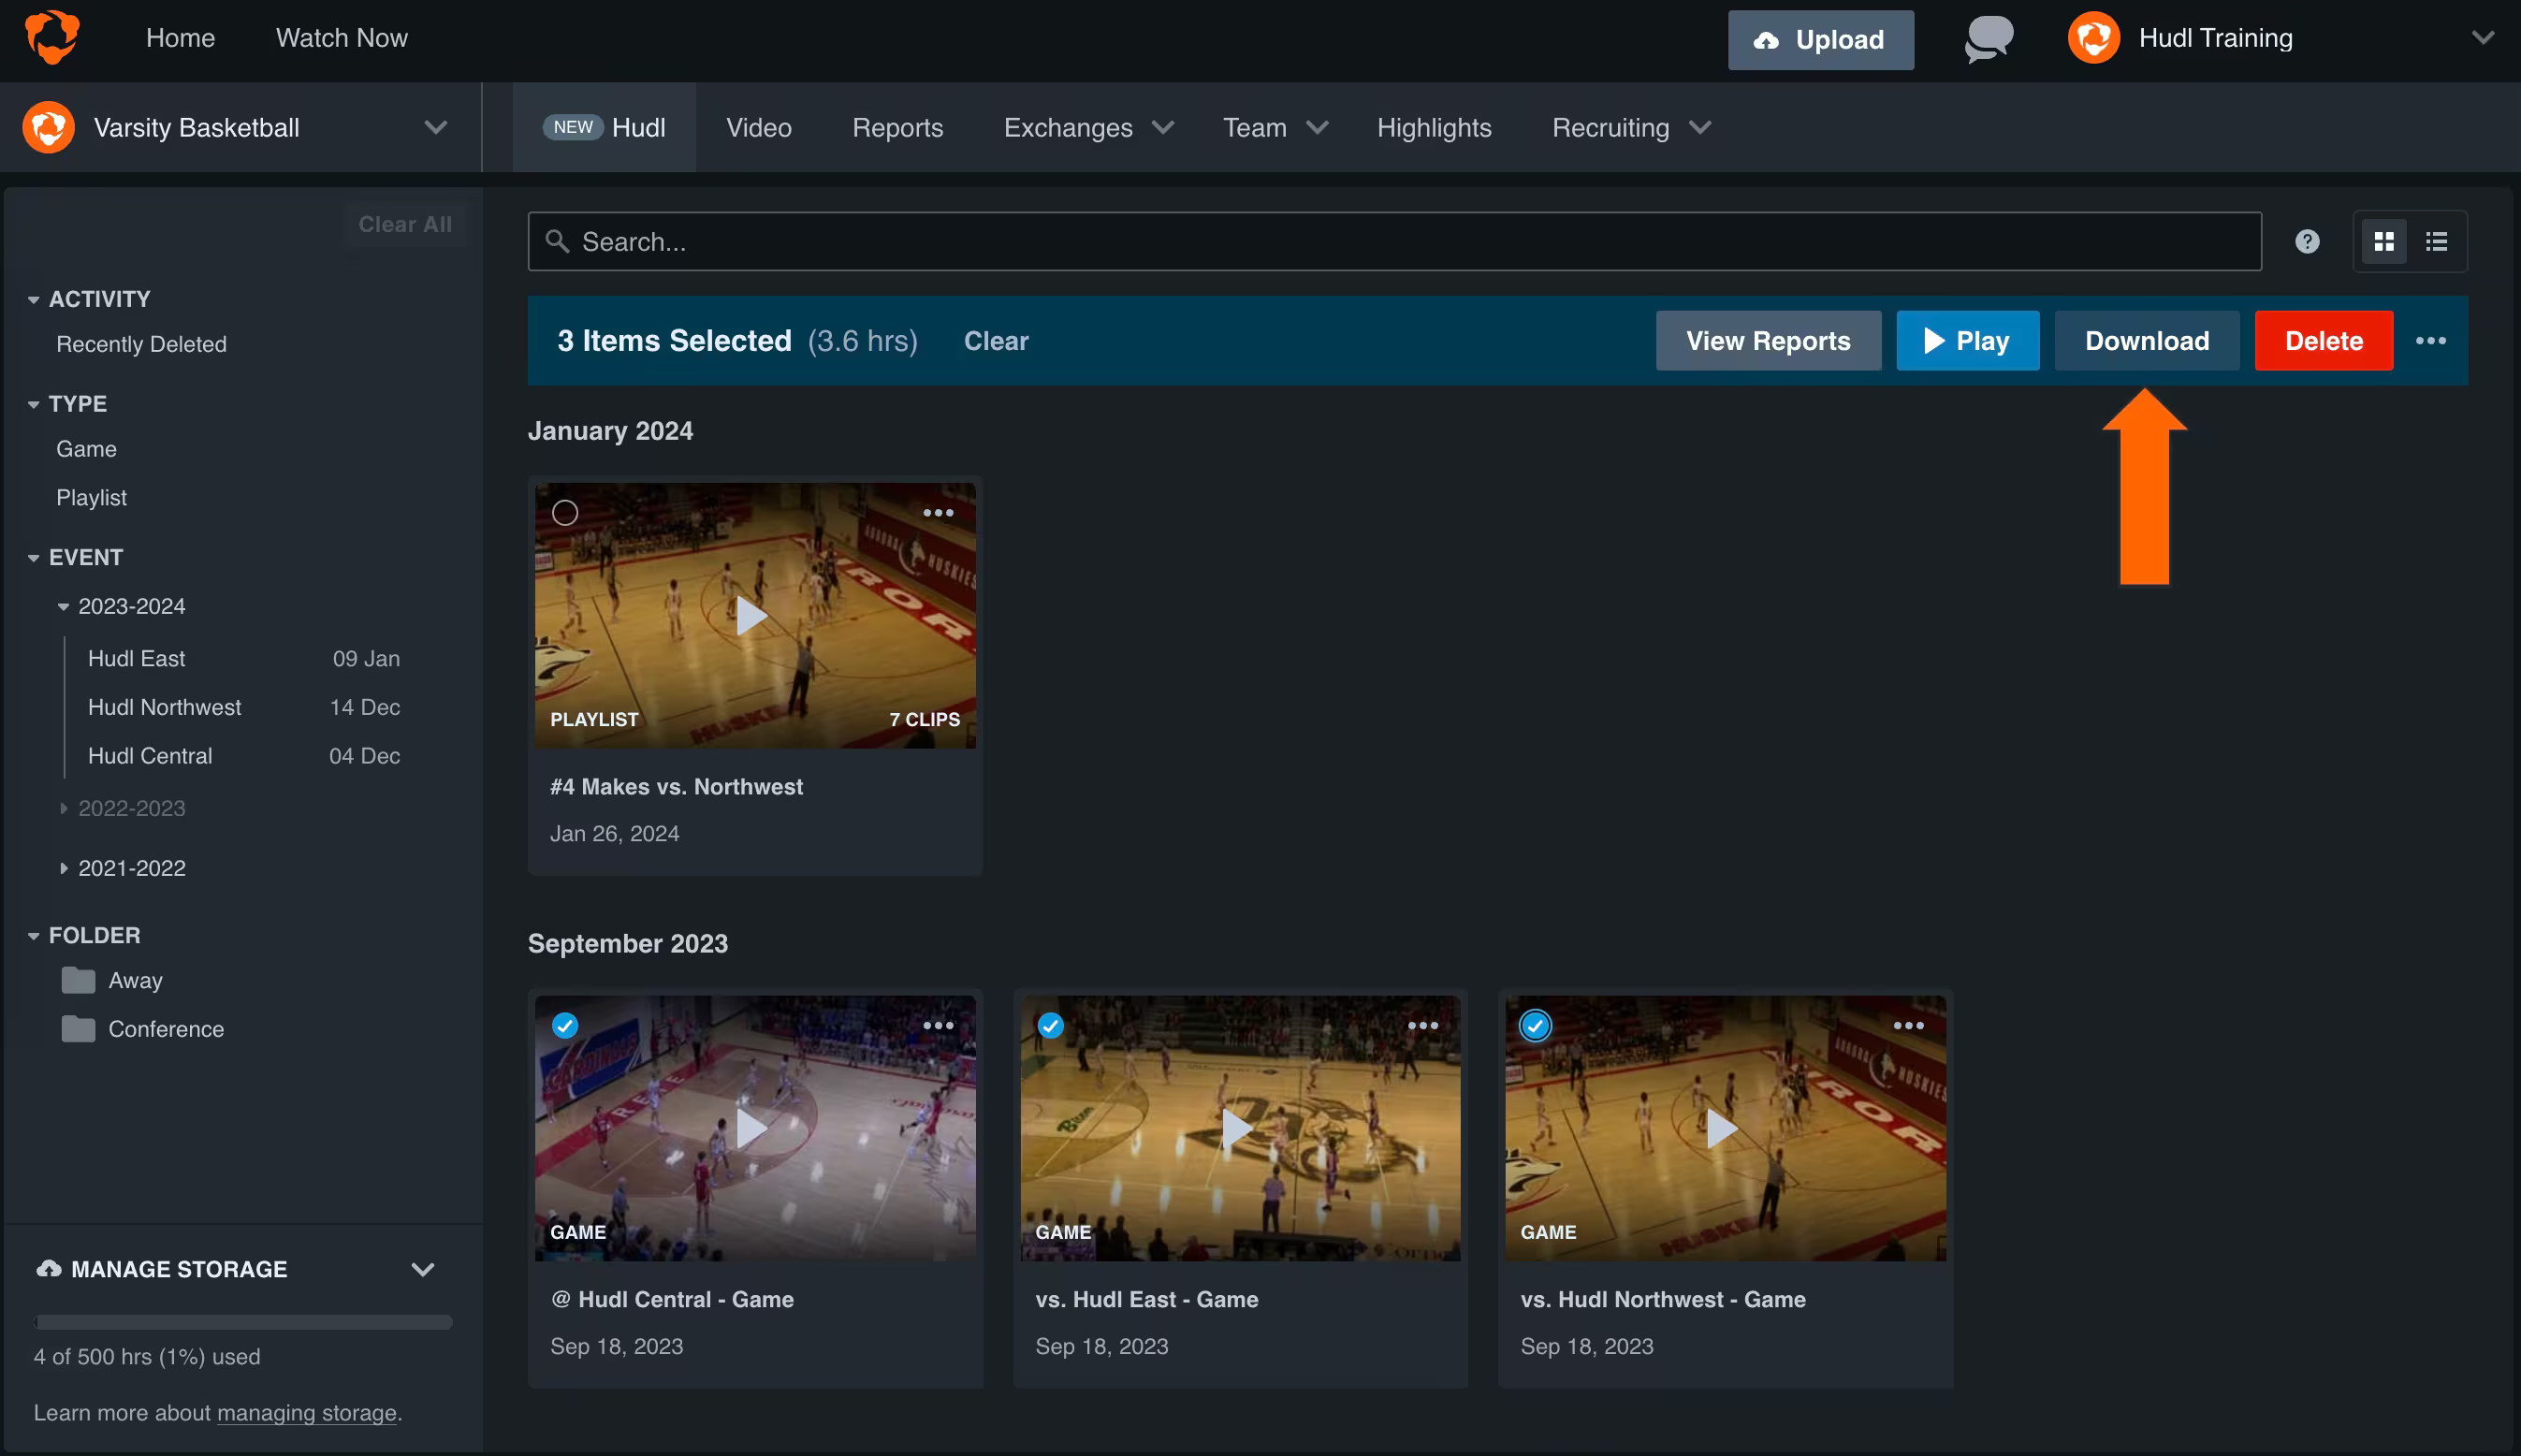Play the @ Hudl Central game video
Viewport: 2521px width, 1456px height.
pos(752,1128)
